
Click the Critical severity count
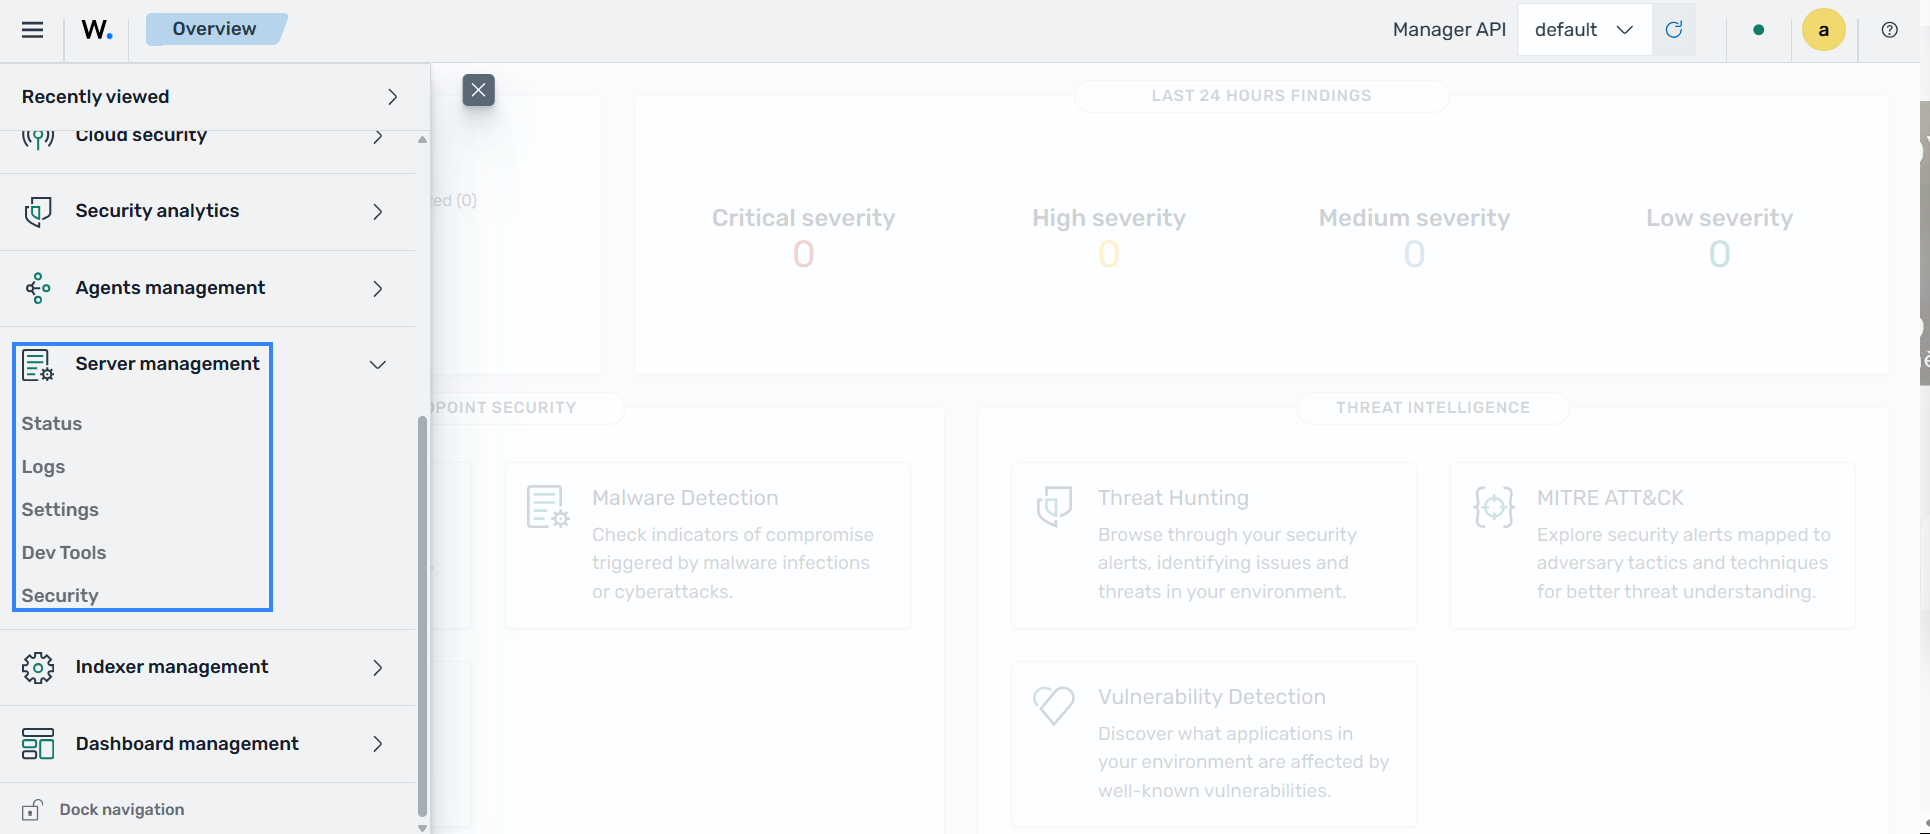tap(804, 255)
